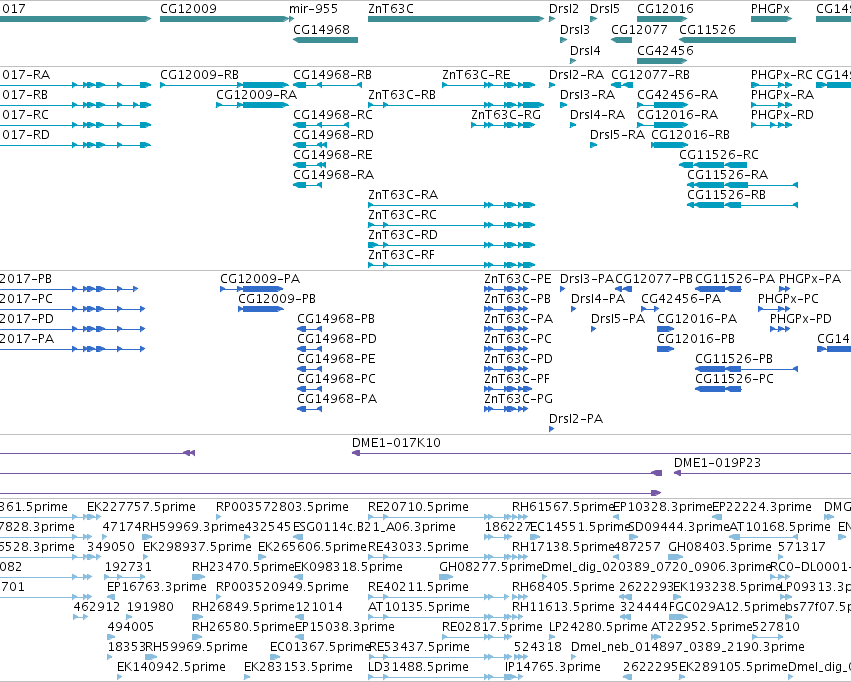
Task: Select transcript CG14968-RA
Action: 333,175
